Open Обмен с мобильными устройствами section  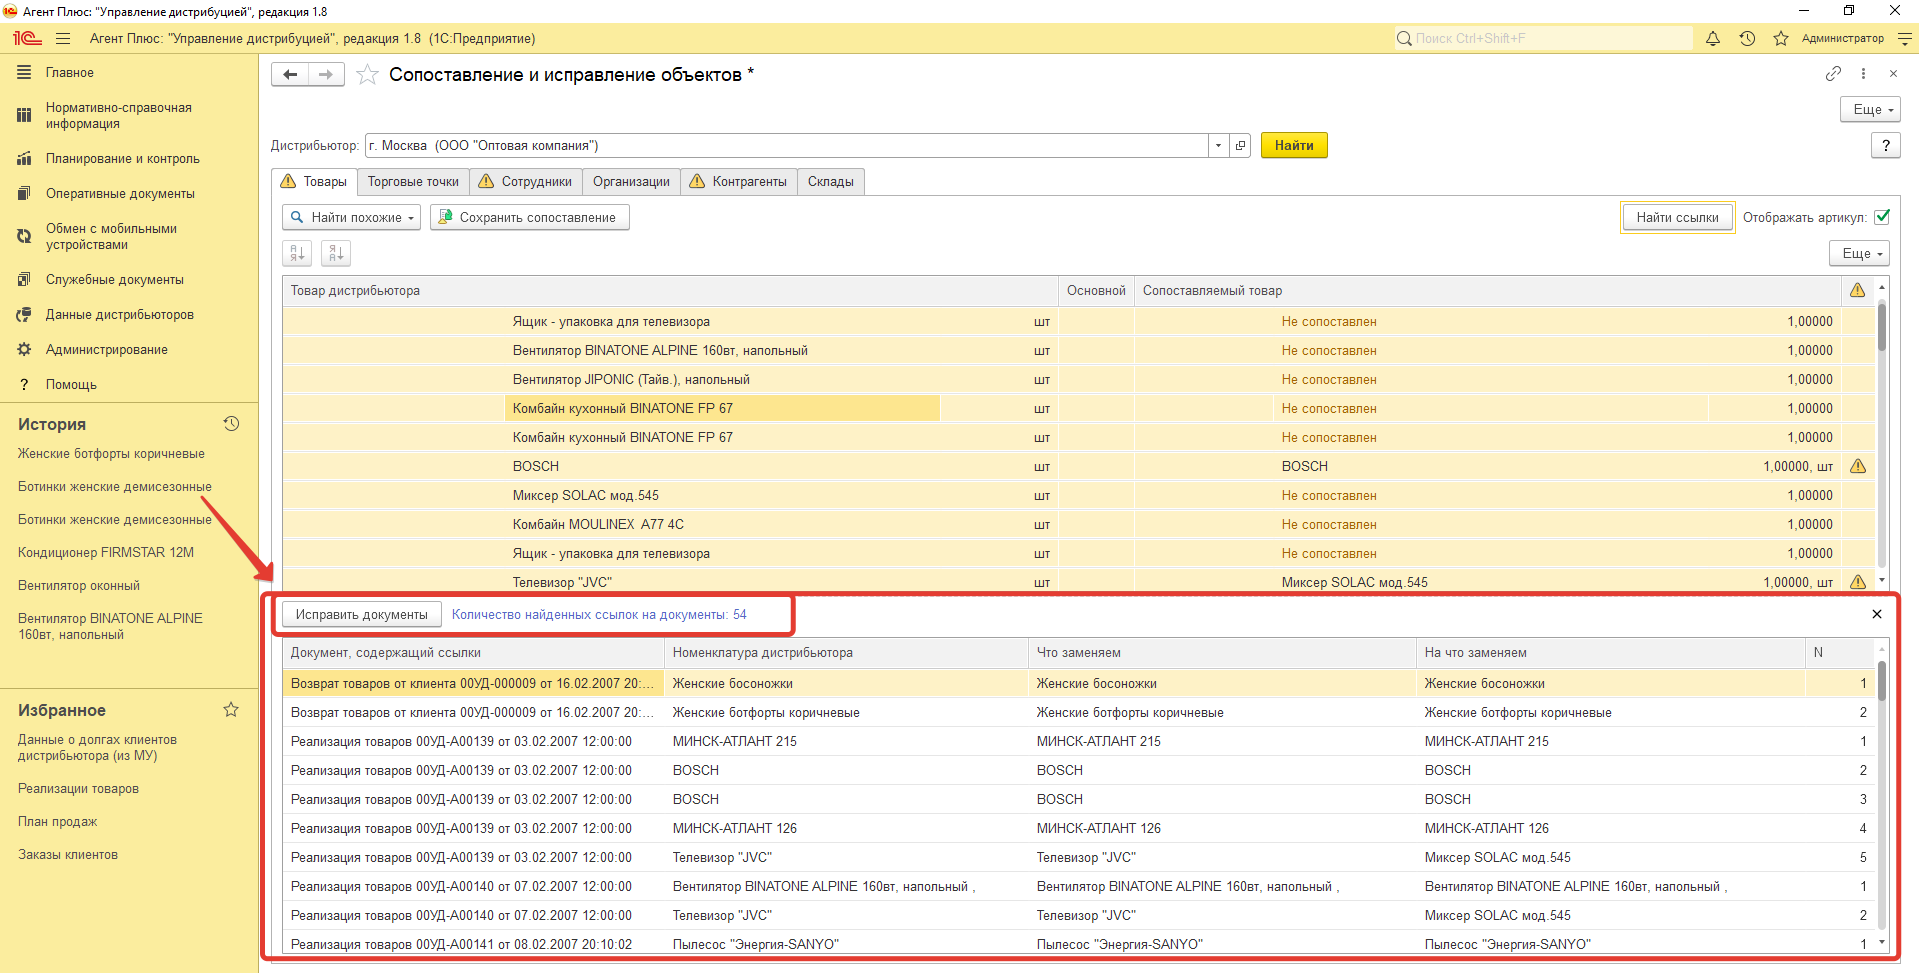click(111, 237)
